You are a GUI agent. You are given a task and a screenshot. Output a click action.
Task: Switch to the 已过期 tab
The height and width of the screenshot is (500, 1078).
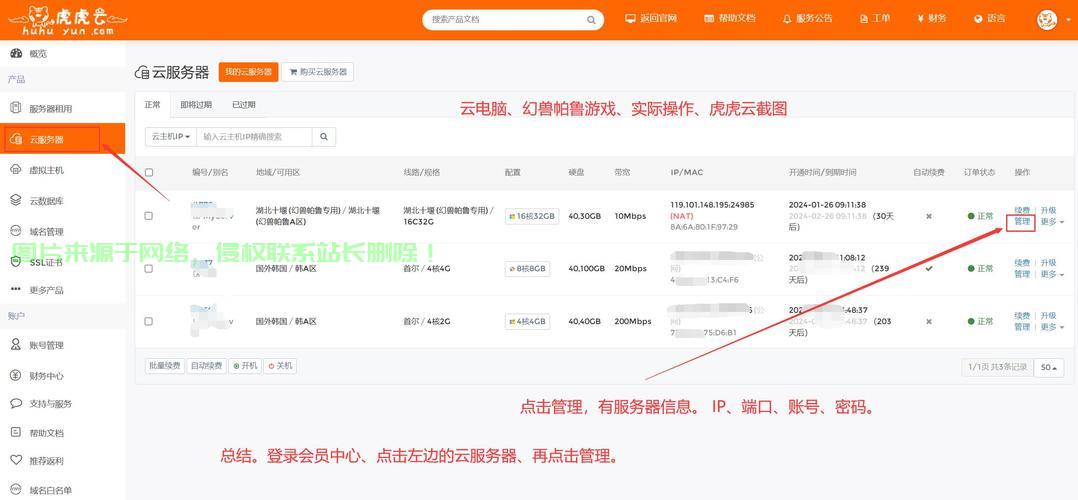243,105
